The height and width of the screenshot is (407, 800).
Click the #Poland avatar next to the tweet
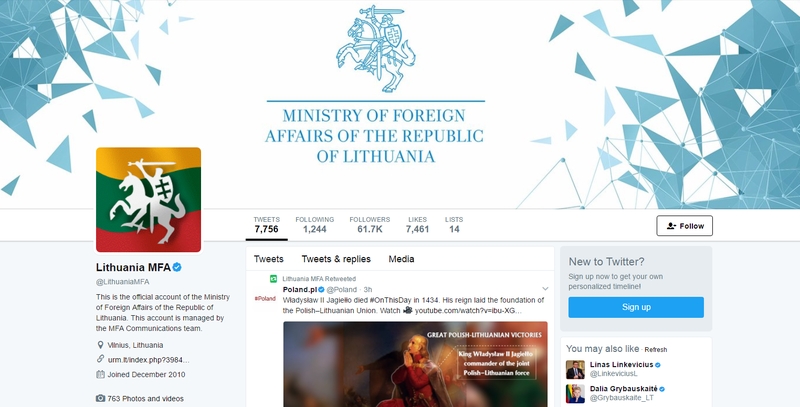[x=265, y=298]
